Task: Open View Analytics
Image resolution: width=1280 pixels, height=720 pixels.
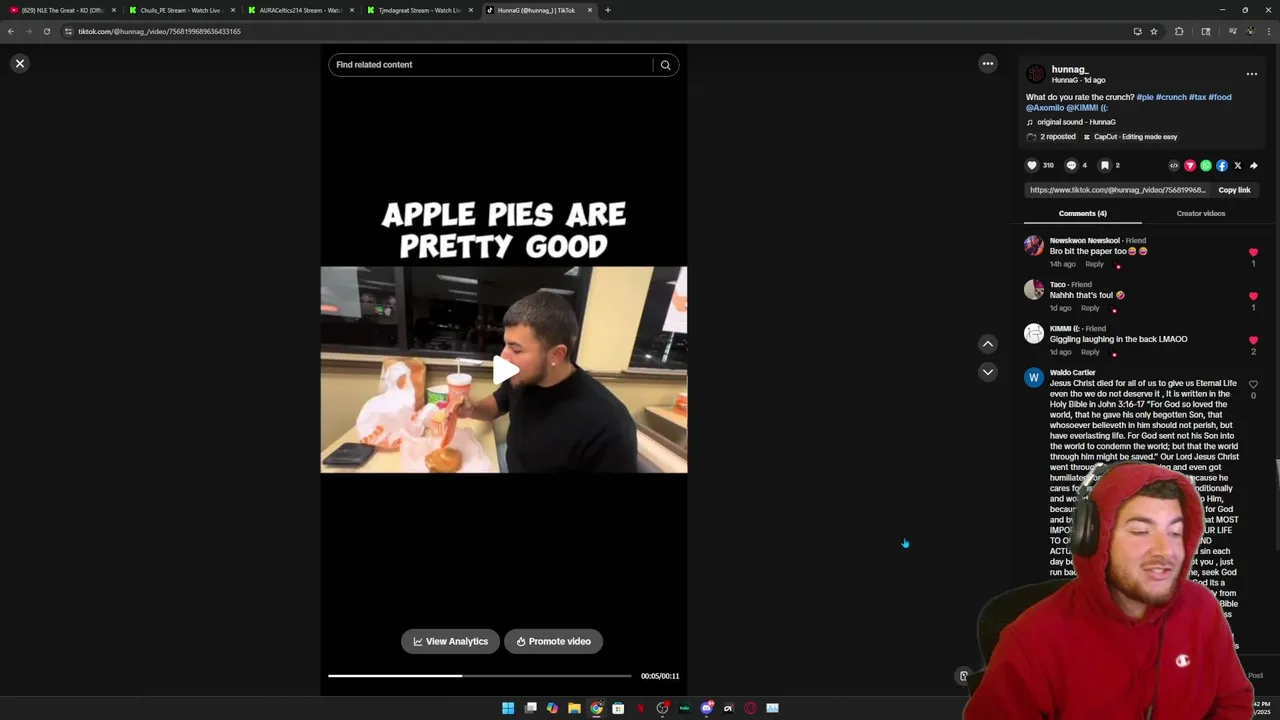Action: (450, 641)
